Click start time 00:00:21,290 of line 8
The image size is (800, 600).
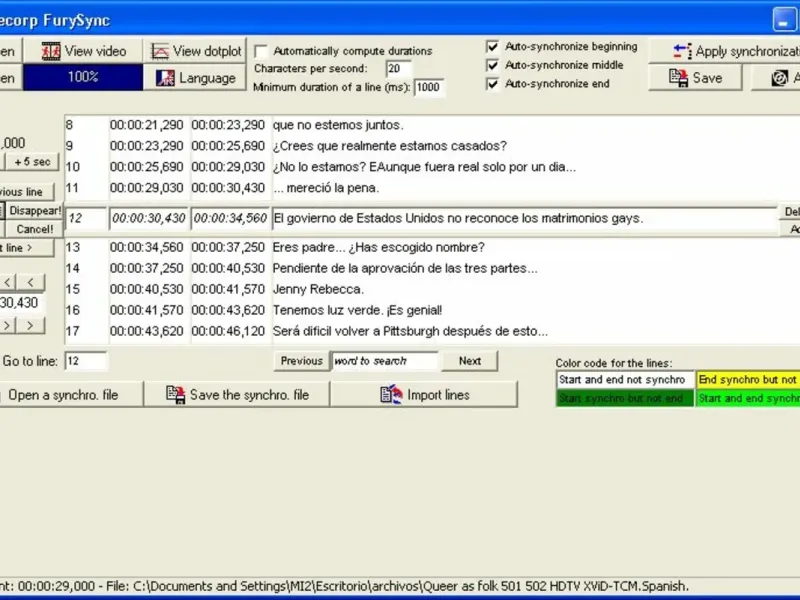click(x=146, y=125)
